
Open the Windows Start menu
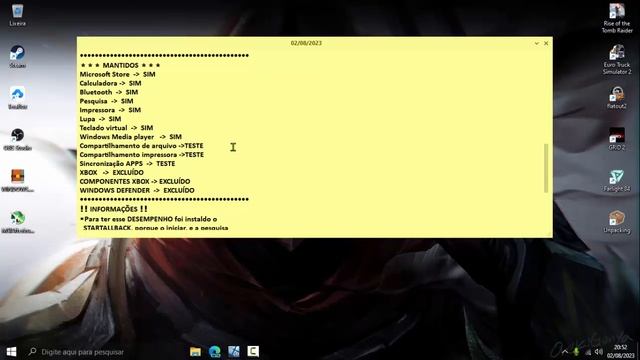[11, 351]
